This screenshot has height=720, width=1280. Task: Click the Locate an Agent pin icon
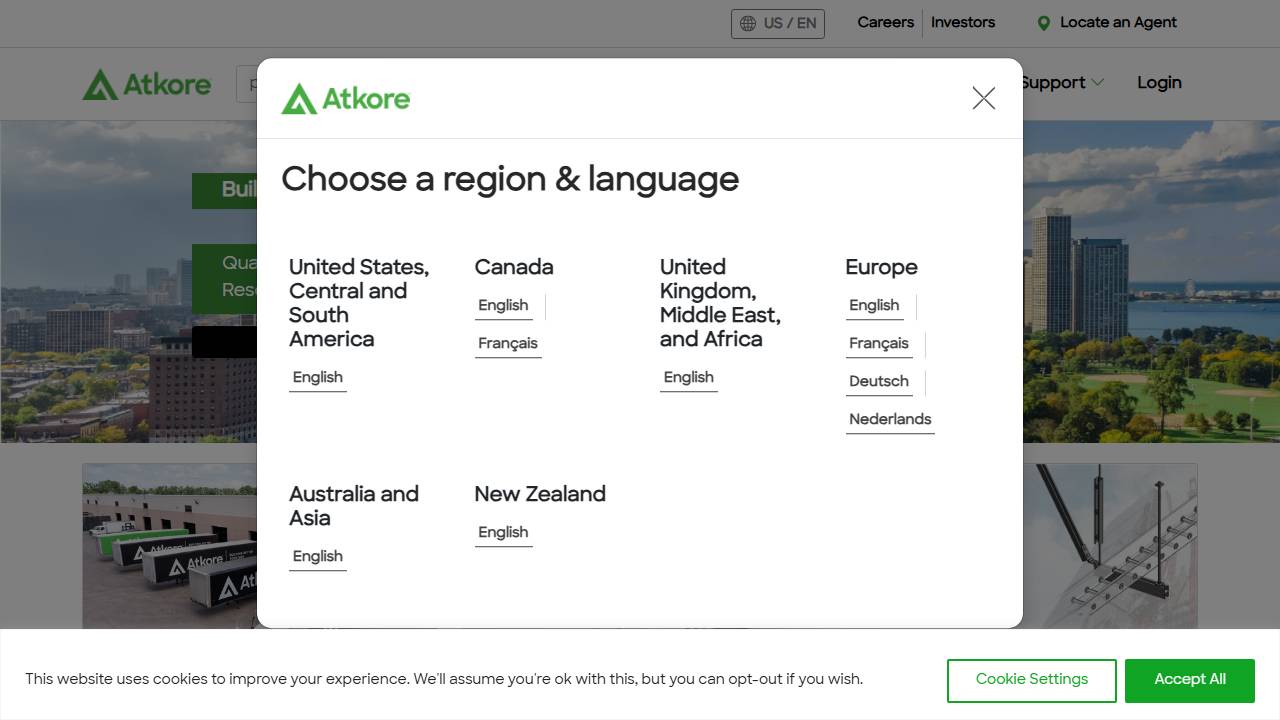click(x=1043, y=23)
